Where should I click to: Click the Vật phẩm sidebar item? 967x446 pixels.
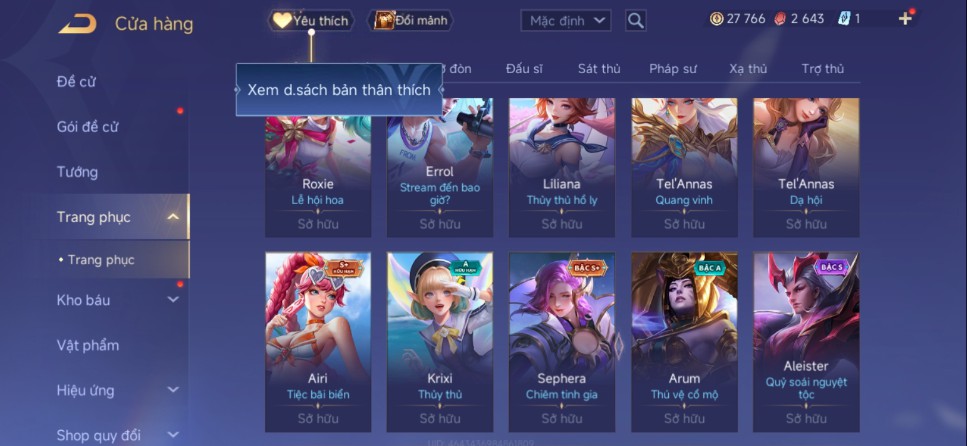tap(88, 345)
